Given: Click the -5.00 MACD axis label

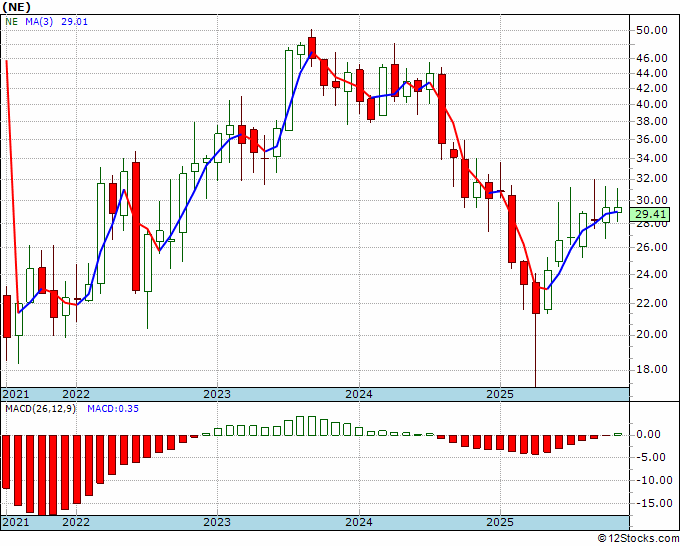Looking at the screenshot, I should pyautogui.click(x=653, y=457).
